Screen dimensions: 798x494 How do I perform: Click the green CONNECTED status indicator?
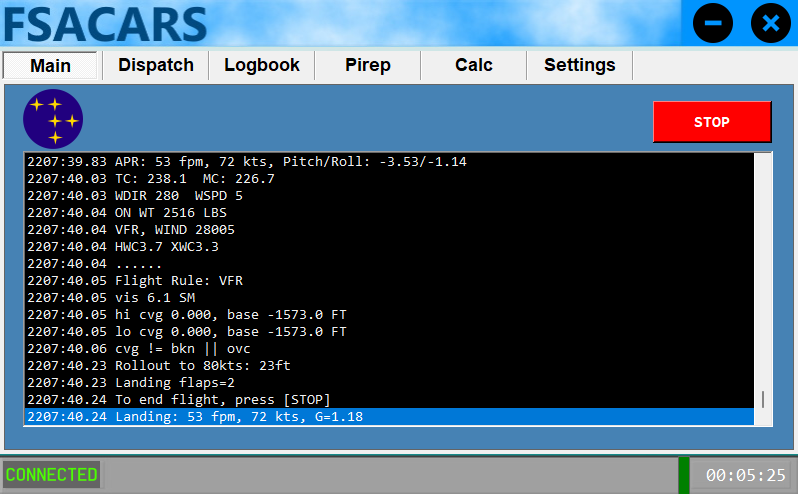(52, 475)
